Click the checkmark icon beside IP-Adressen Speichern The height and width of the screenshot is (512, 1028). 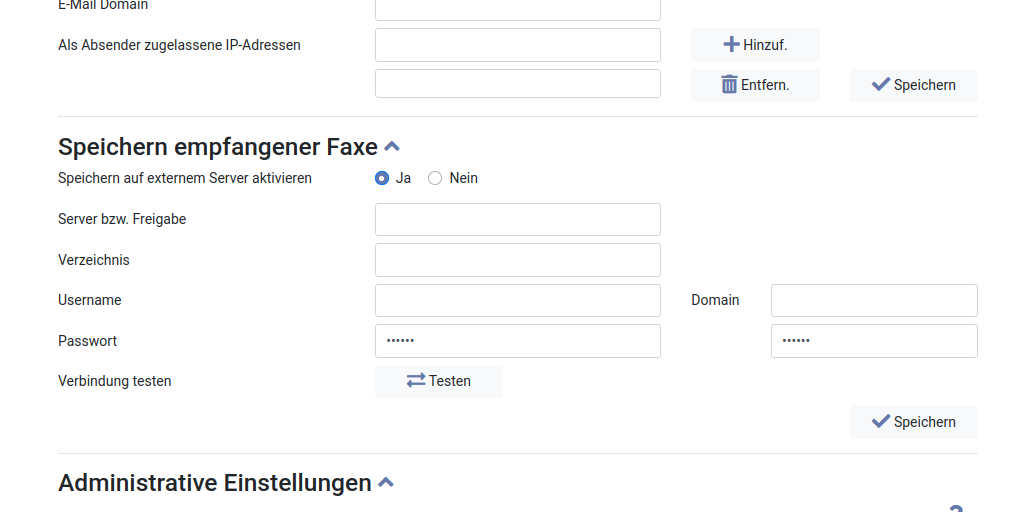pyautogui.click(x=880, y=85)
